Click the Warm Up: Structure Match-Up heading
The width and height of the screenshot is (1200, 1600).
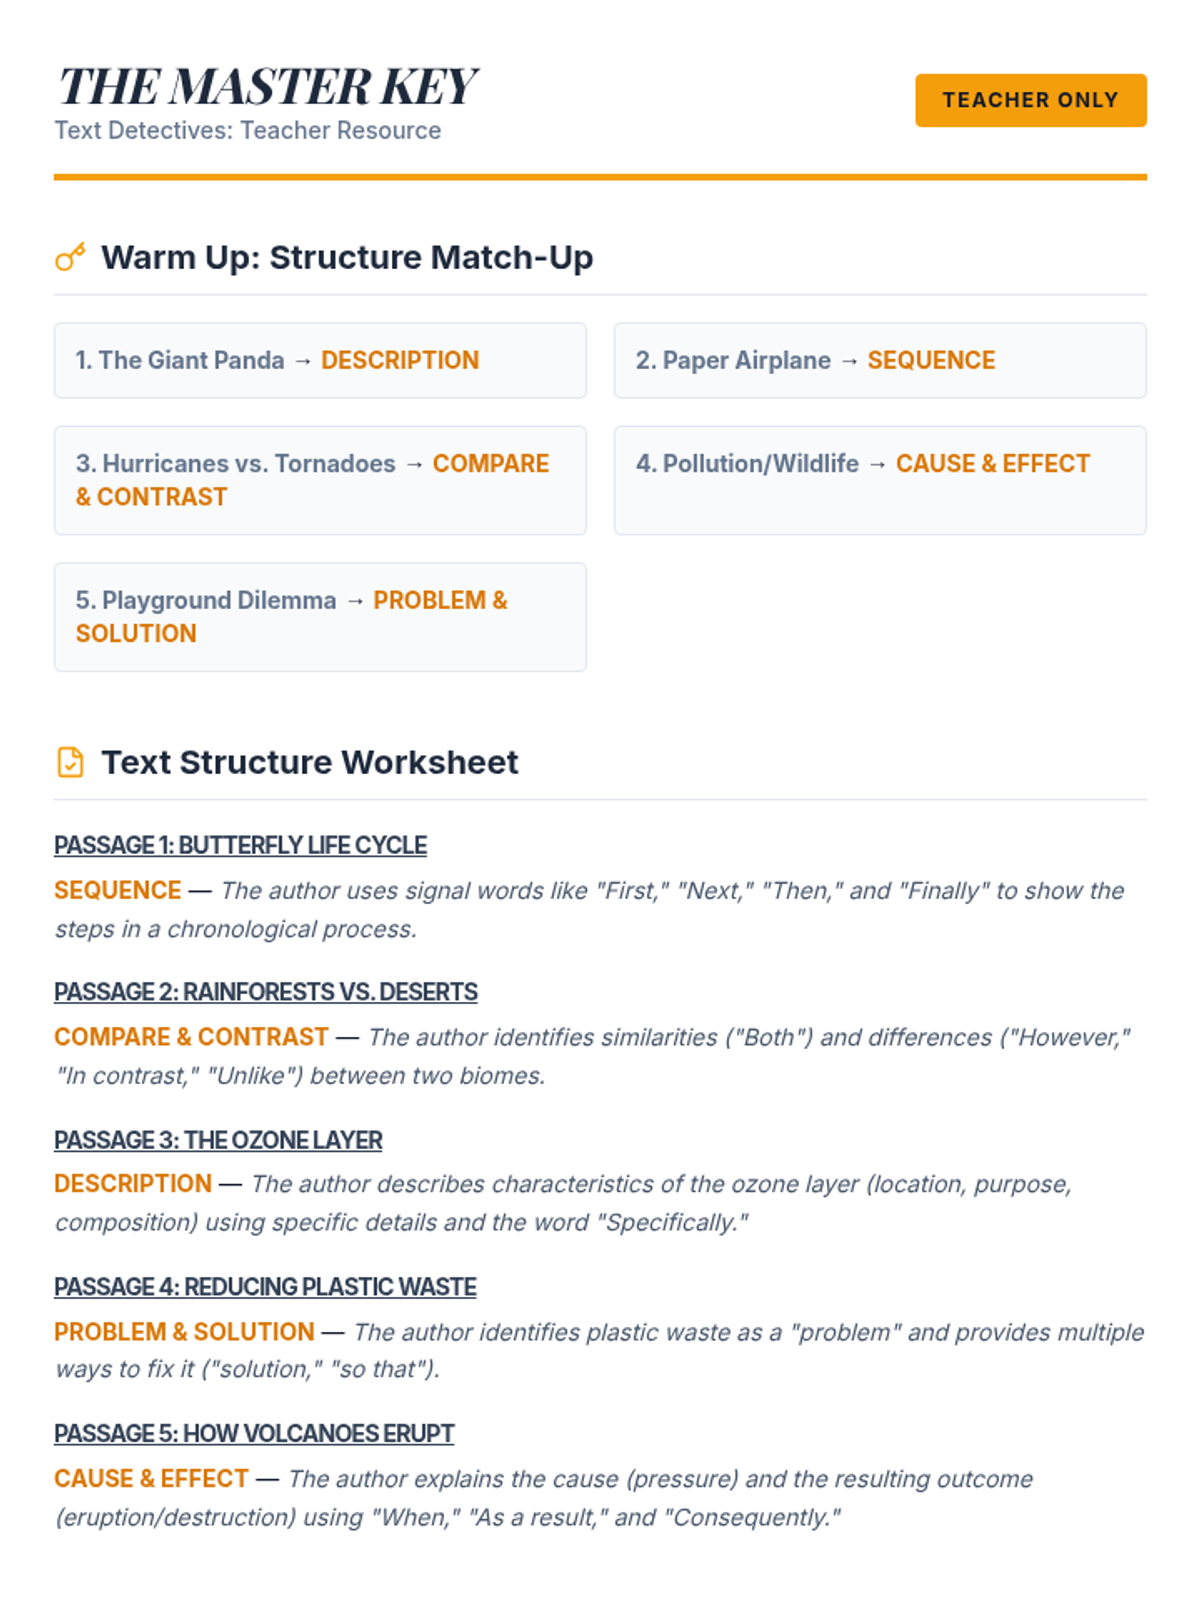point(347,258)
